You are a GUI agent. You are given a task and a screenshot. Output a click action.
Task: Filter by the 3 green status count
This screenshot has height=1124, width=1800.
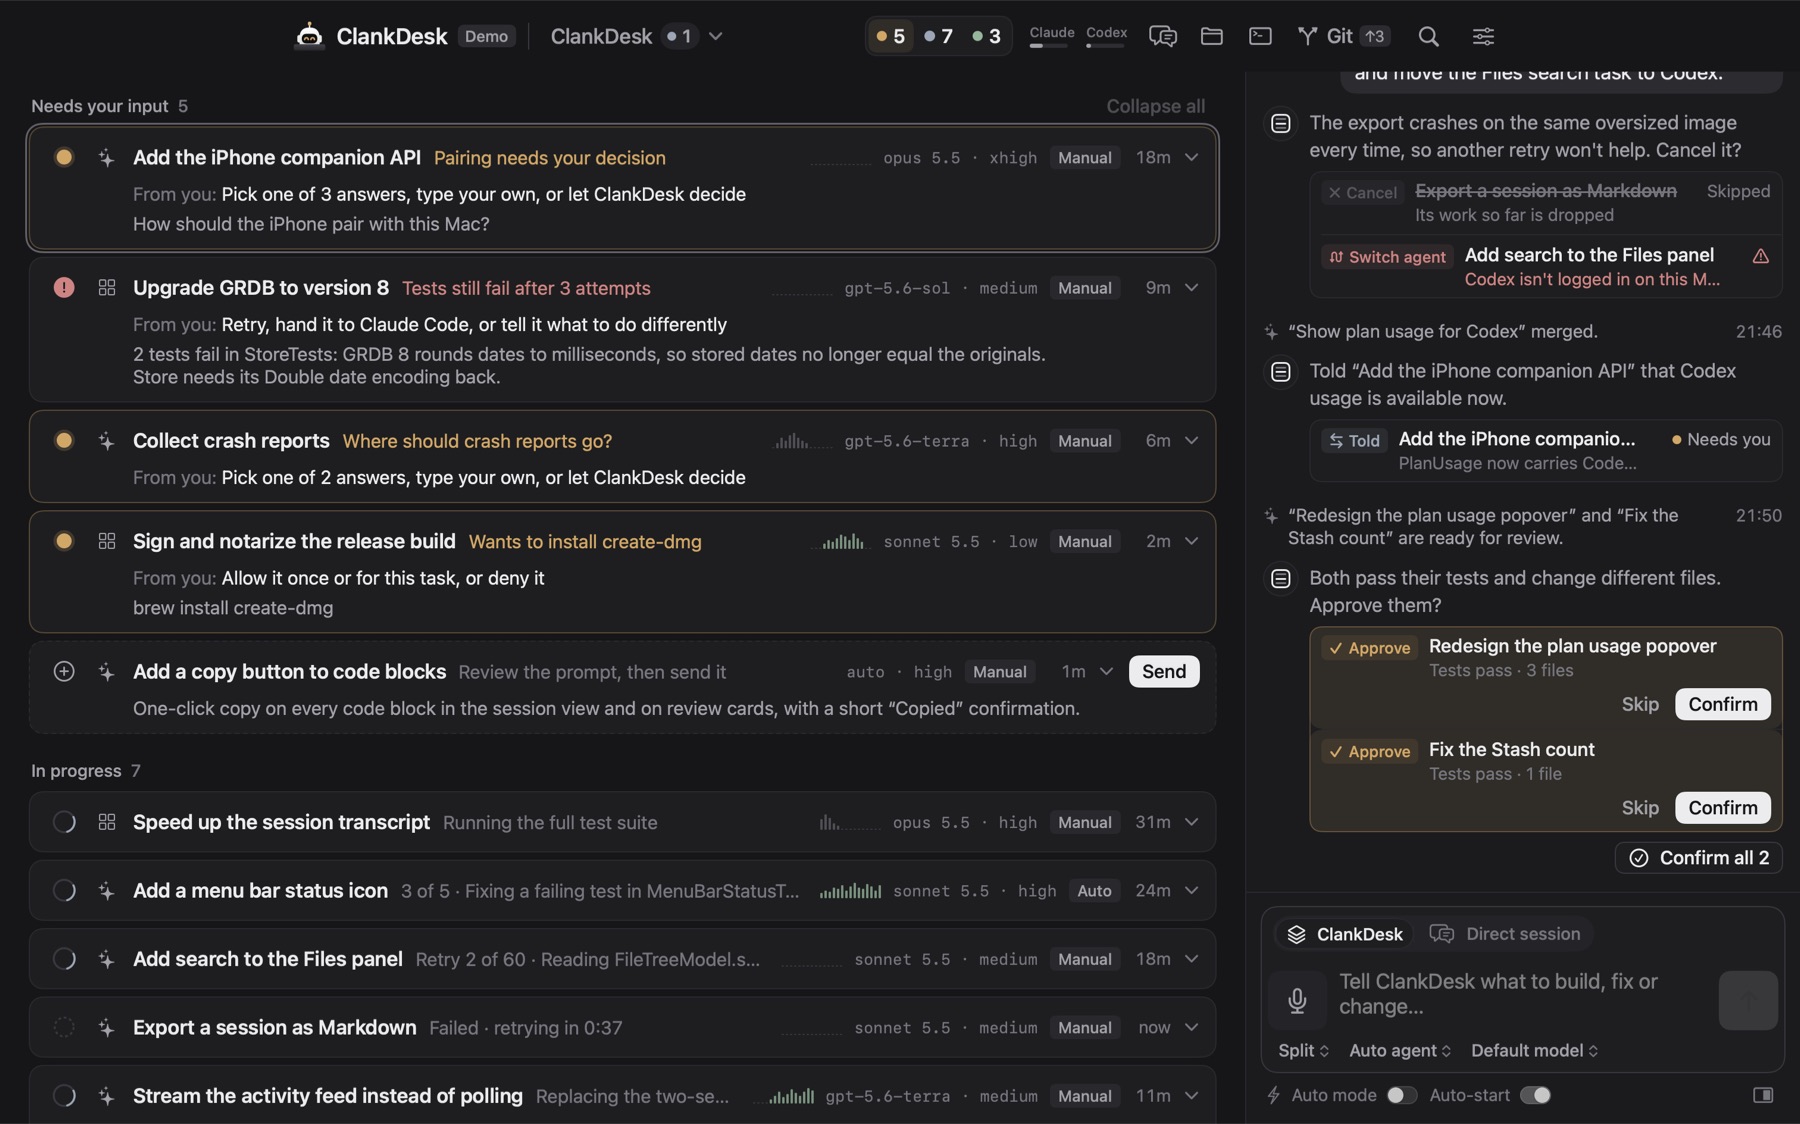pyautogui.click(x=987, y=36)
